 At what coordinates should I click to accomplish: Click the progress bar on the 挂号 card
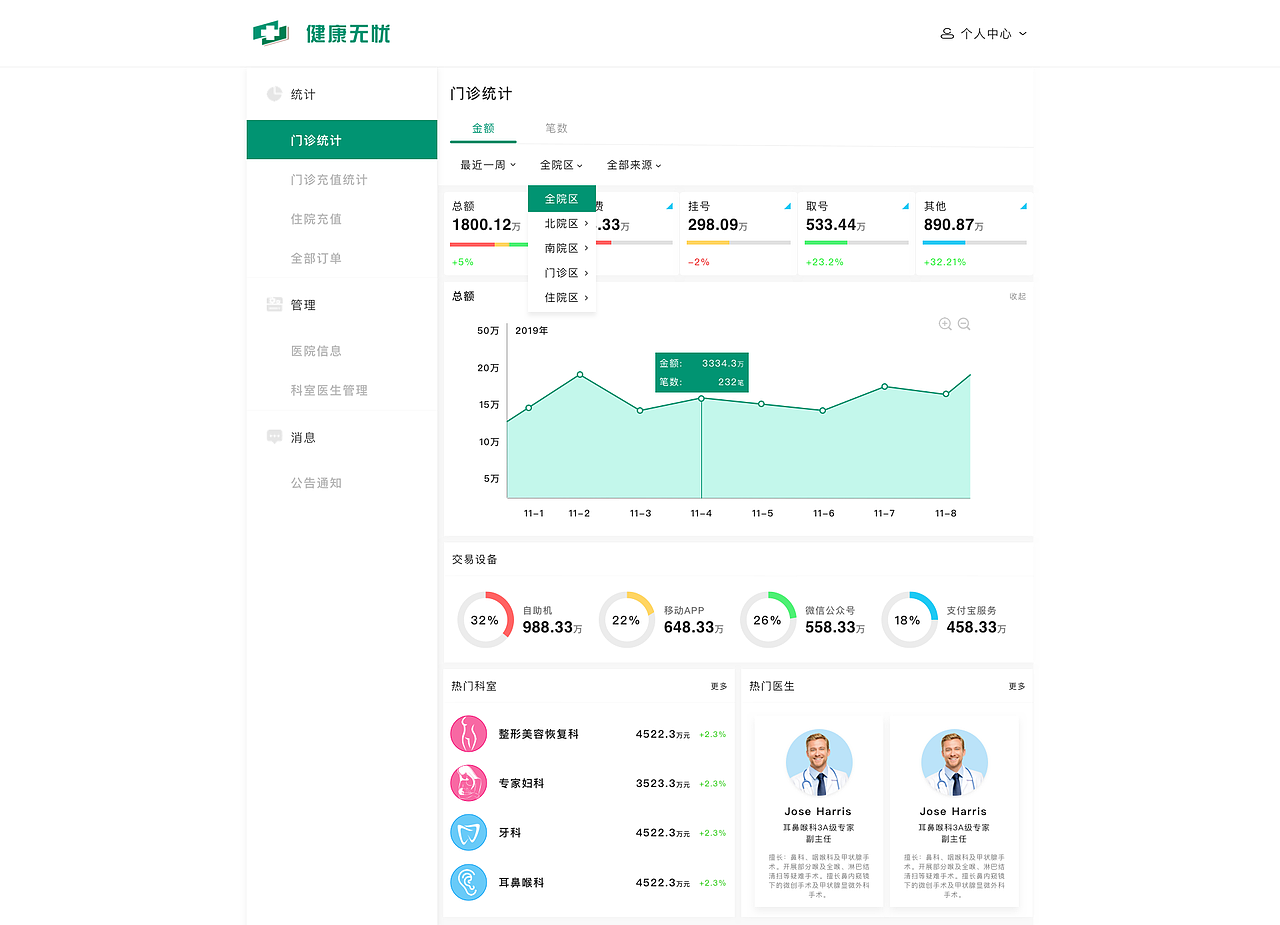click(737, 241)
